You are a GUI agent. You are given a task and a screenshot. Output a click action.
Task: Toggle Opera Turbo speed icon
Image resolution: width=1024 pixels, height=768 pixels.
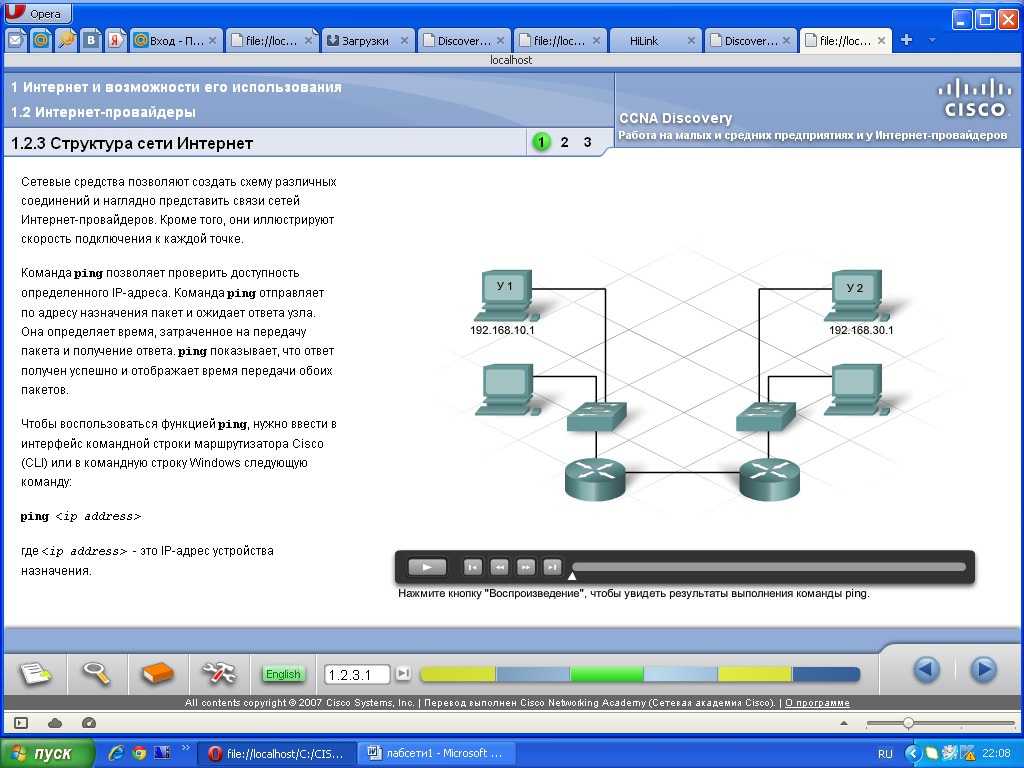click(89, 723)
